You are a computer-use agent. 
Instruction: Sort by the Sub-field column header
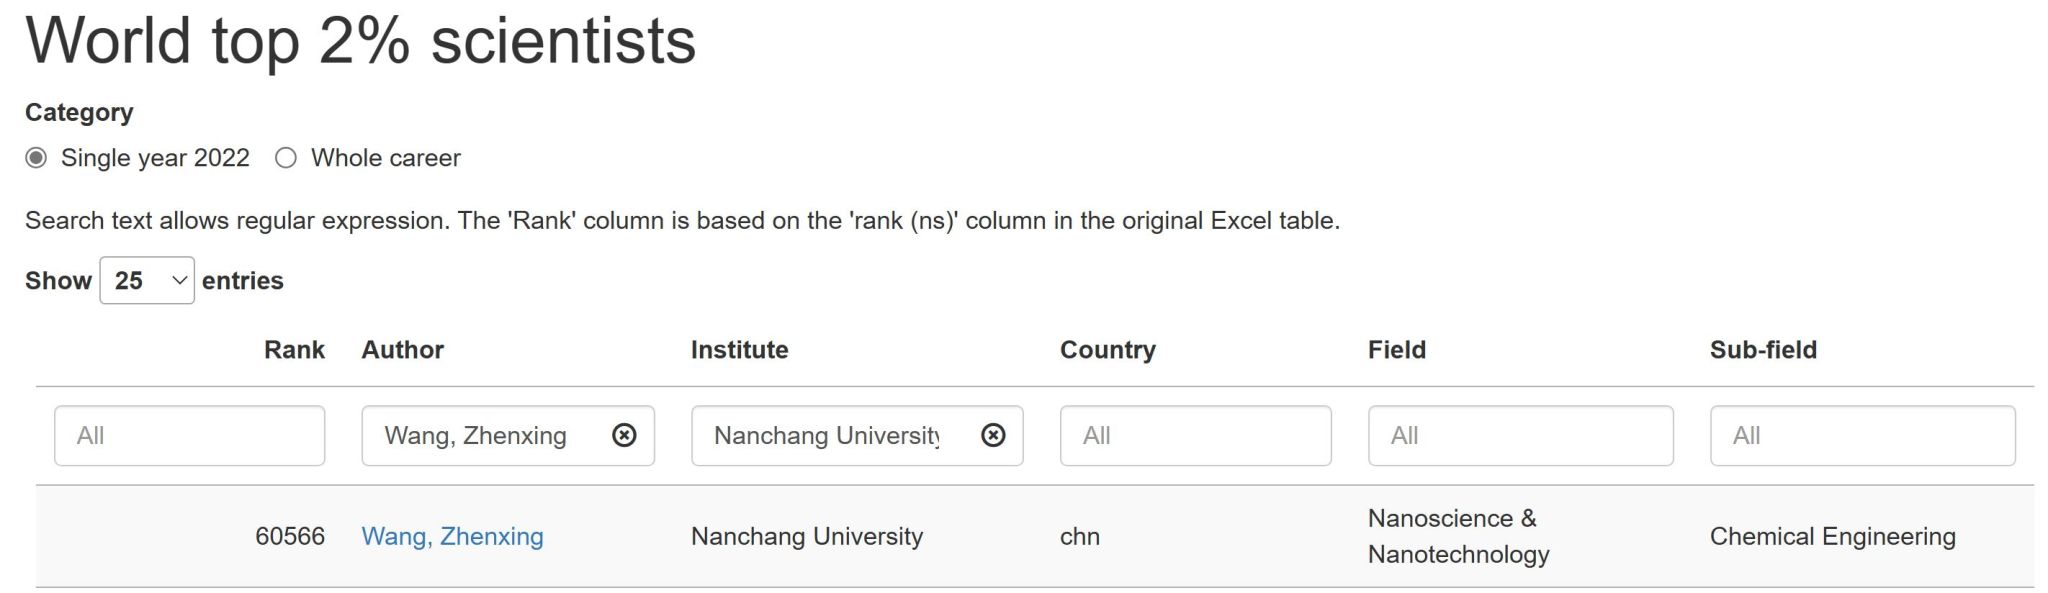tap(1762, 350)
